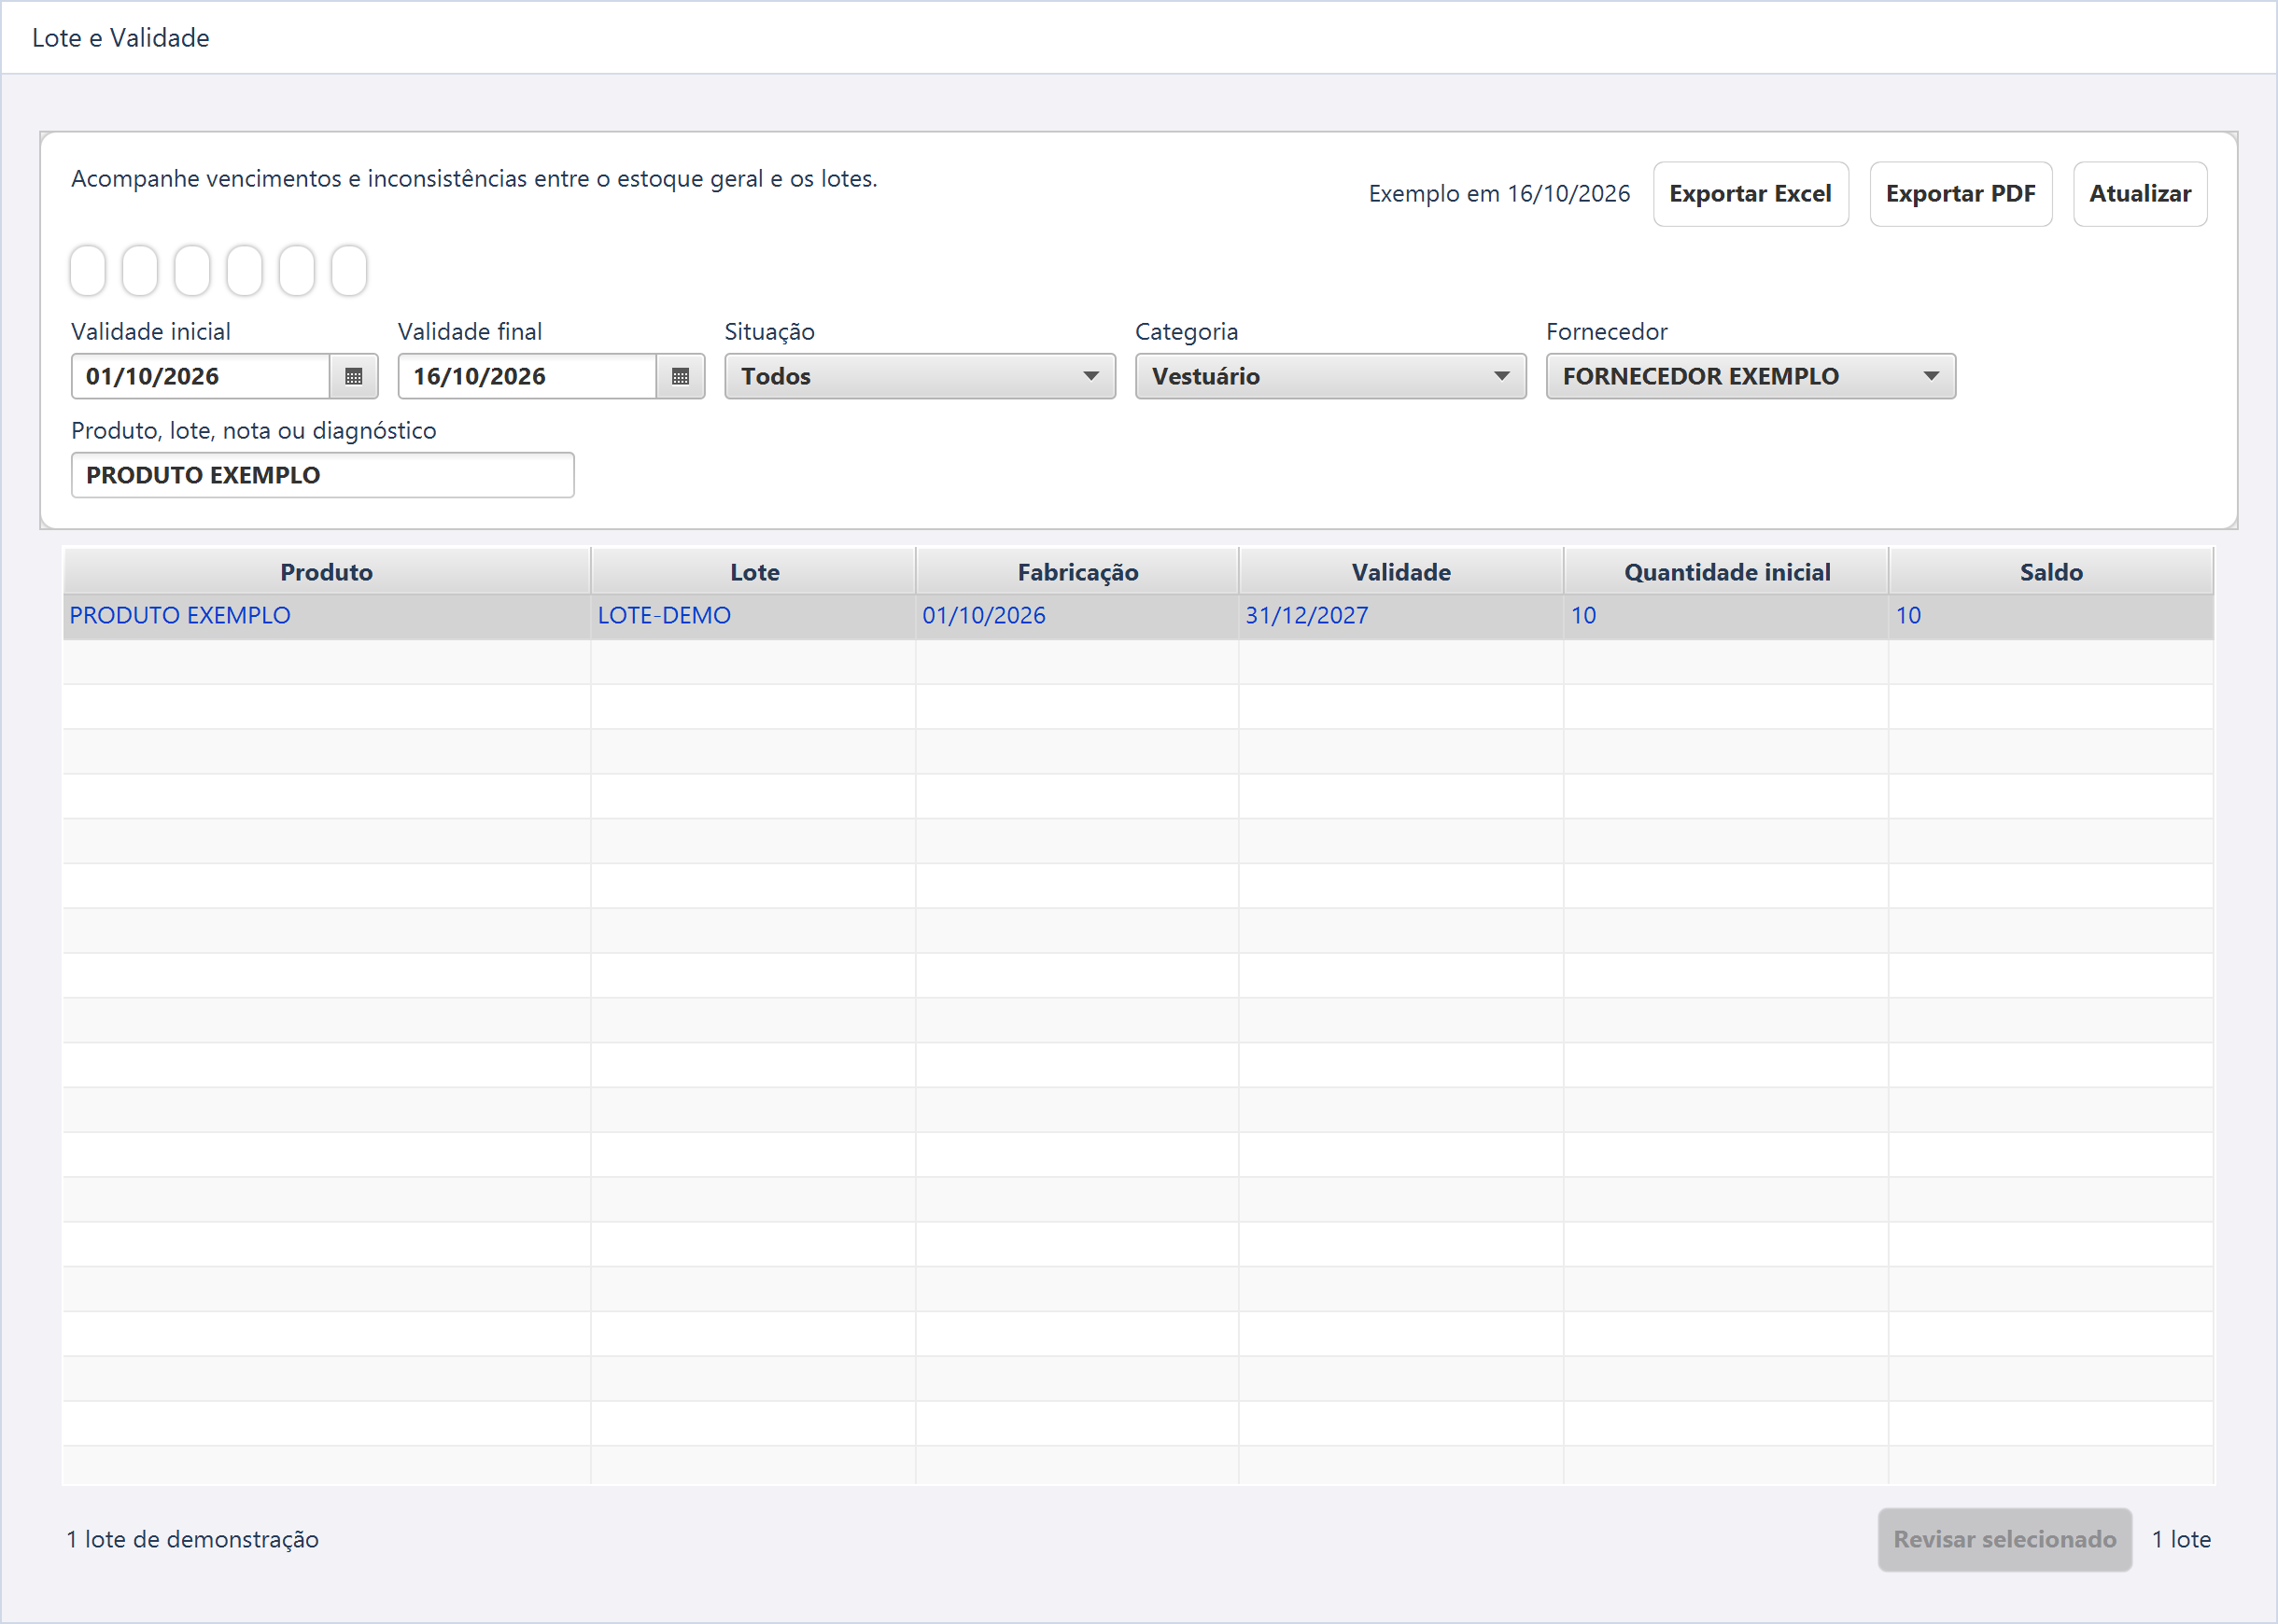Screen dimensions: 2278x1624
Task: Open the Fornecedor dropdown showing FORNECEDOR EXEMPLO
Action: [1750, 377]
